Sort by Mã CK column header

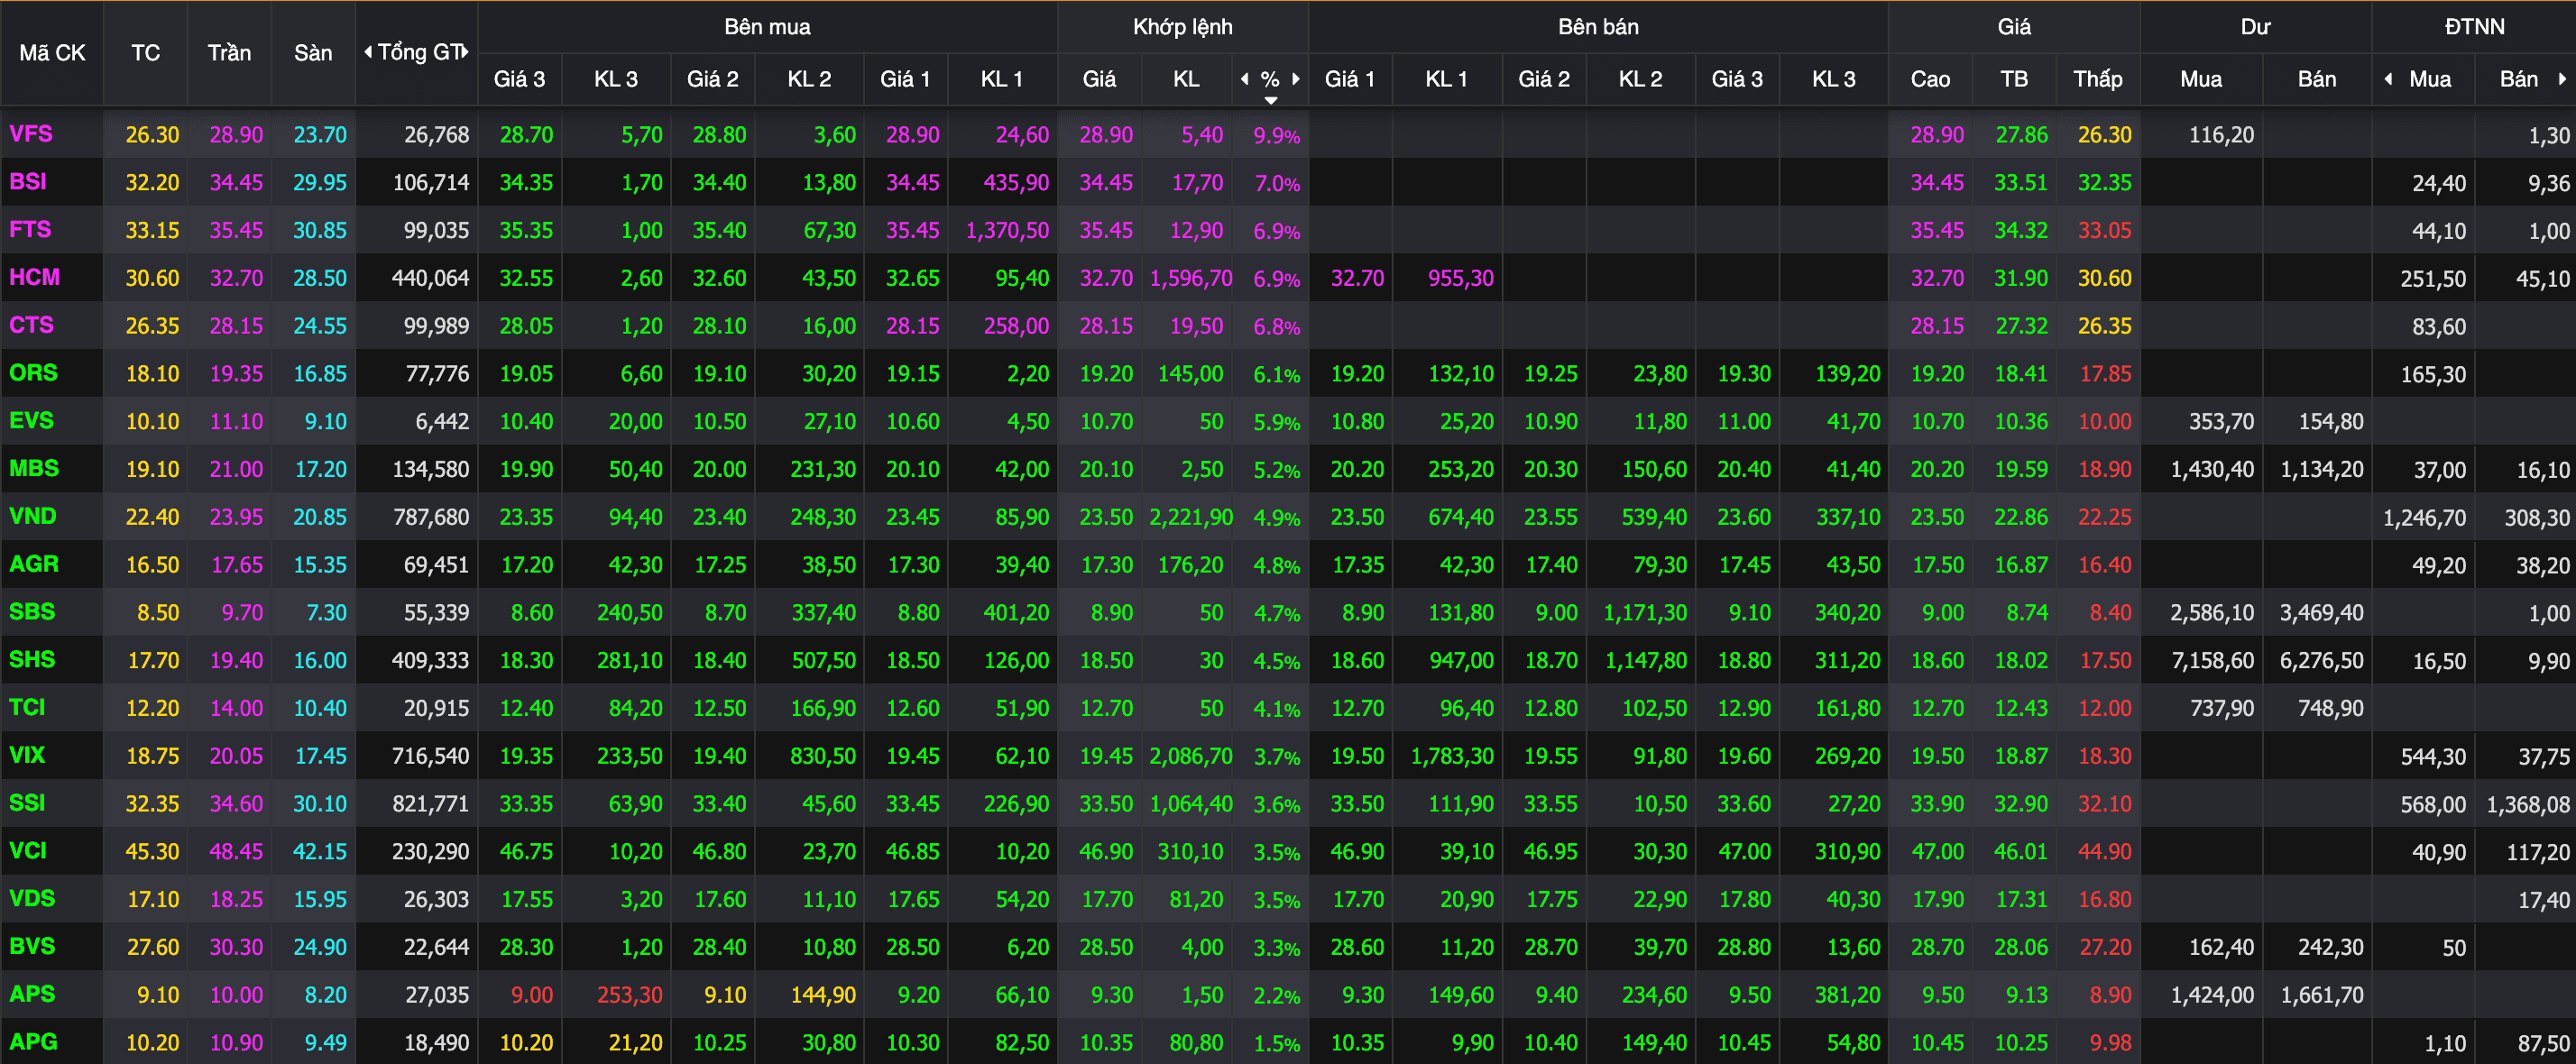[x=52, y=53]
